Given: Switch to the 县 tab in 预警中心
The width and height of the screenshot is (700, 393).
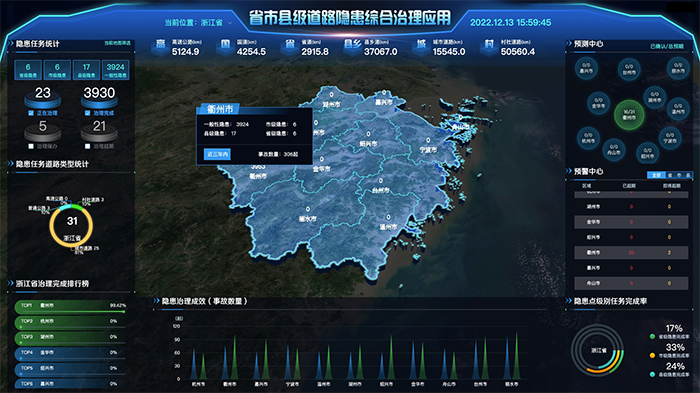Looking at the screenshot, I should pos(688,175).
